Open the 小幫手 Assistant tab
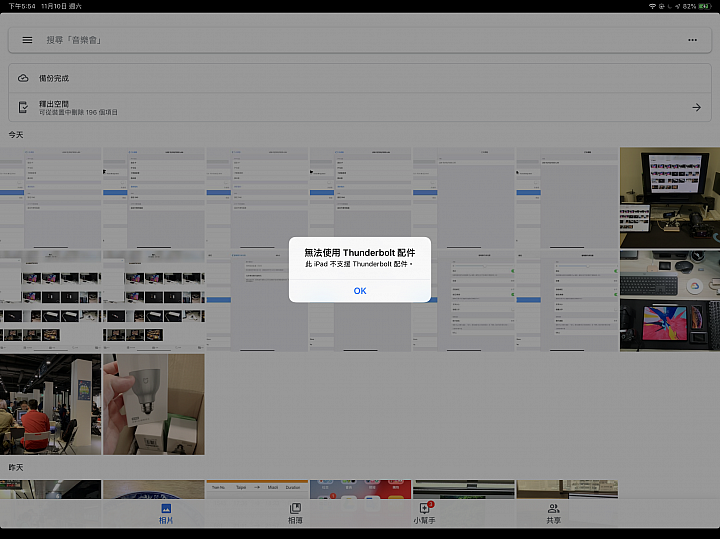Viewport: 720px width, 539px height. click(x=424, y=513)
